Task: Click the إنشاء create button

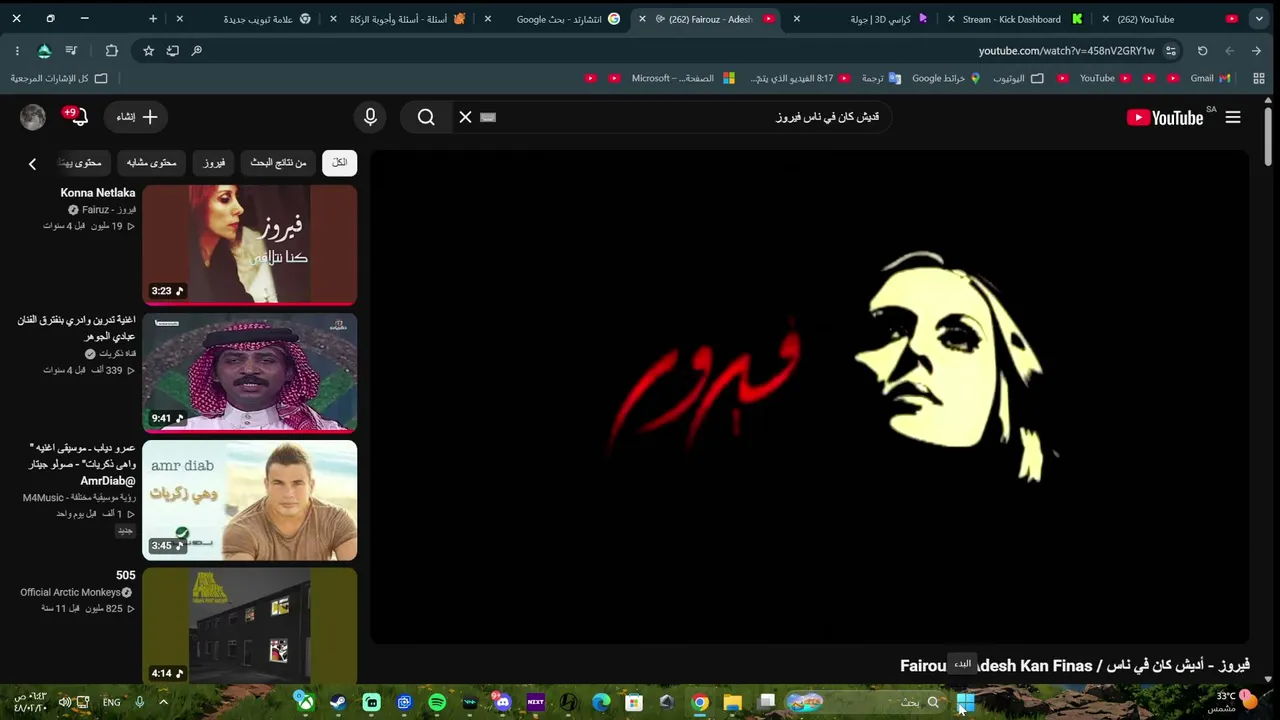Action: [137, 117]
